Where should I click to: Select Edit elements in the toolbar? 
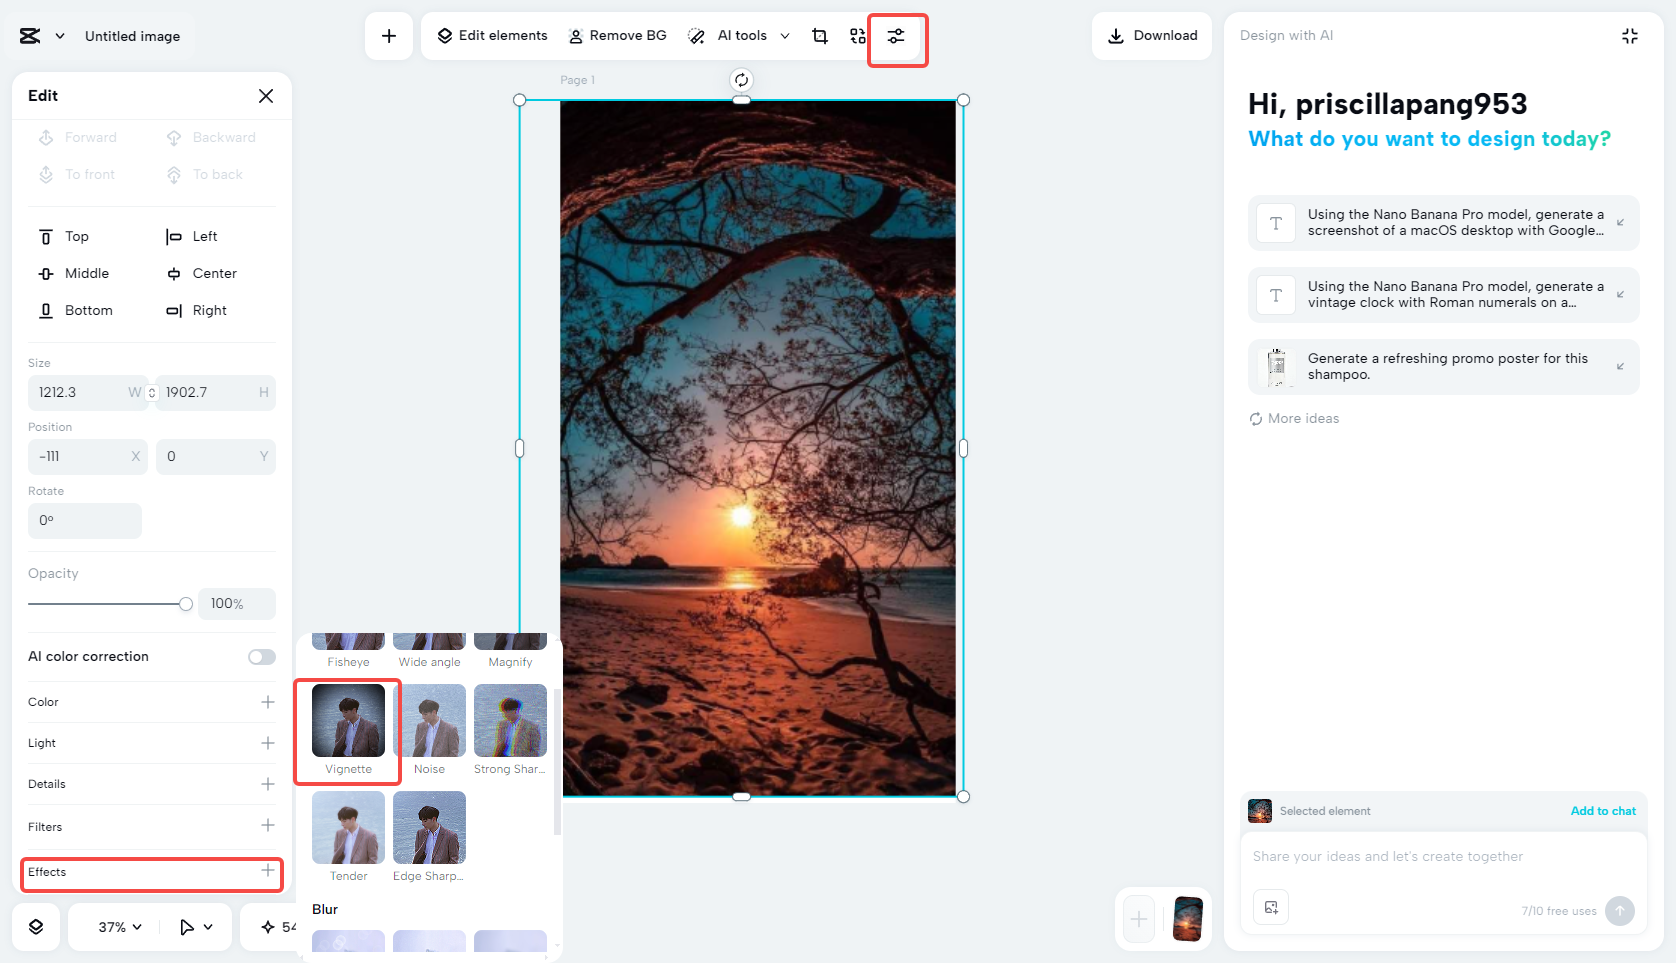tap(492, 36)
